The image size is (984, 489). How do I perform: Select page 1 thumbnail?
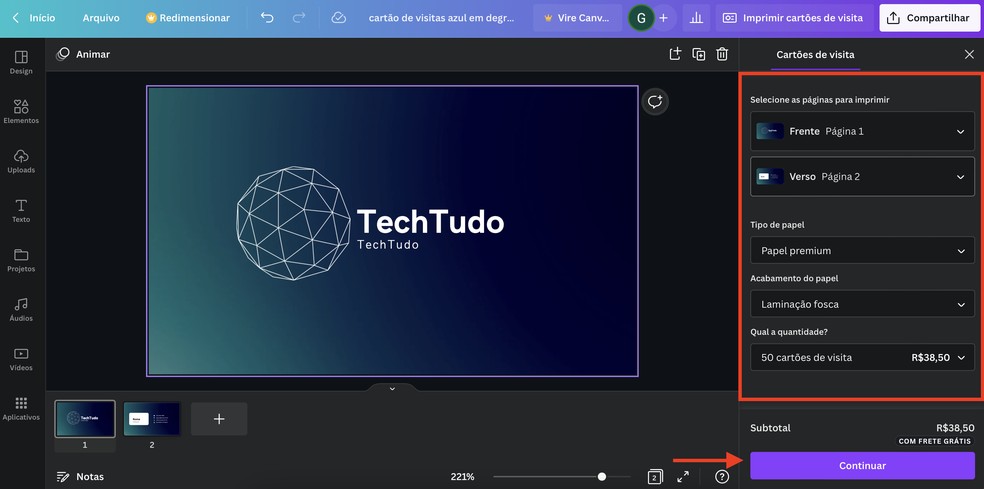point(85,419)
